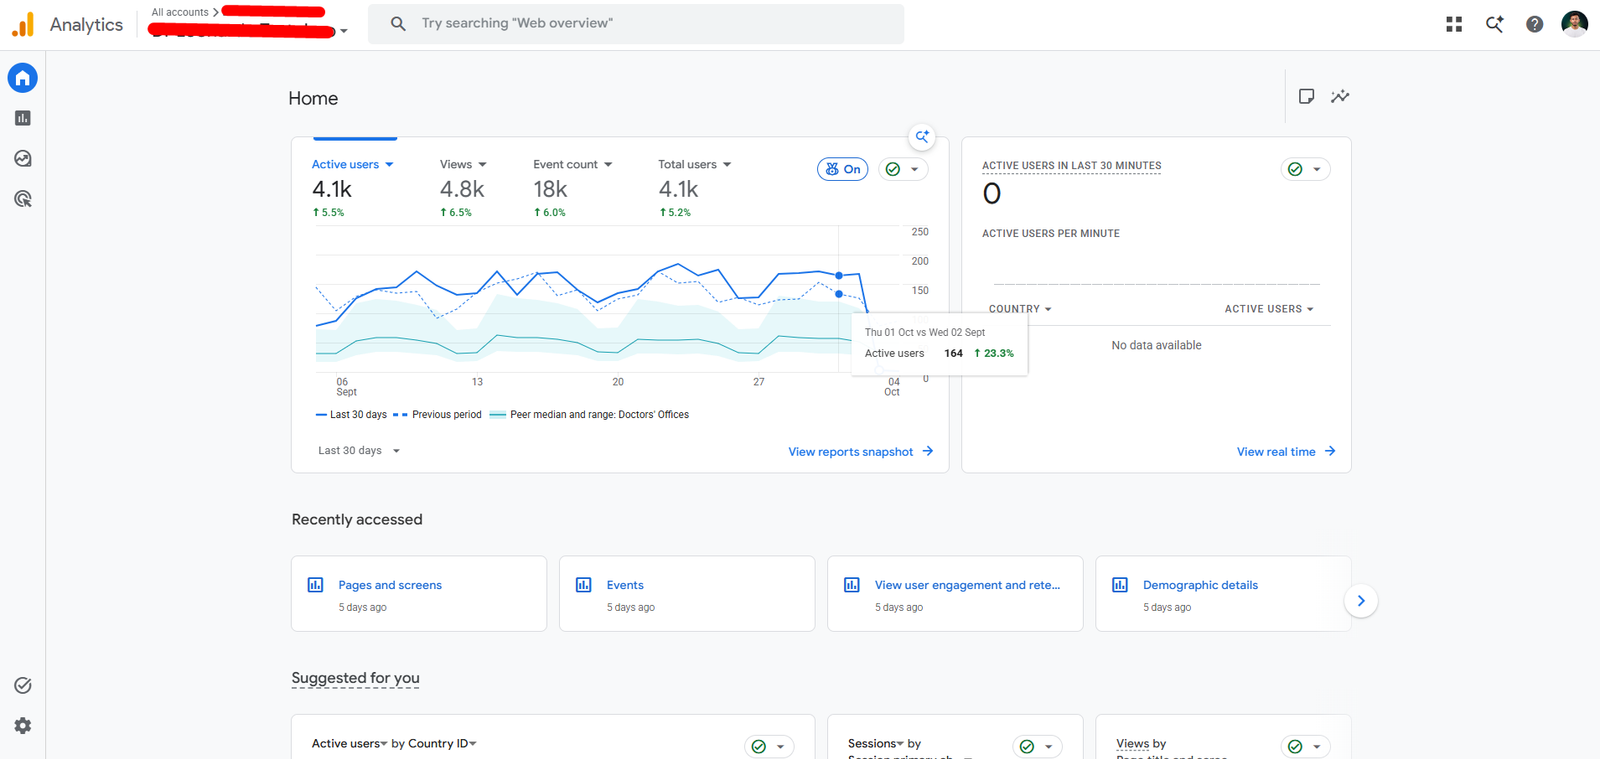
Task: Open data quality check dropdown on overview card
Action: click(903, 169)
